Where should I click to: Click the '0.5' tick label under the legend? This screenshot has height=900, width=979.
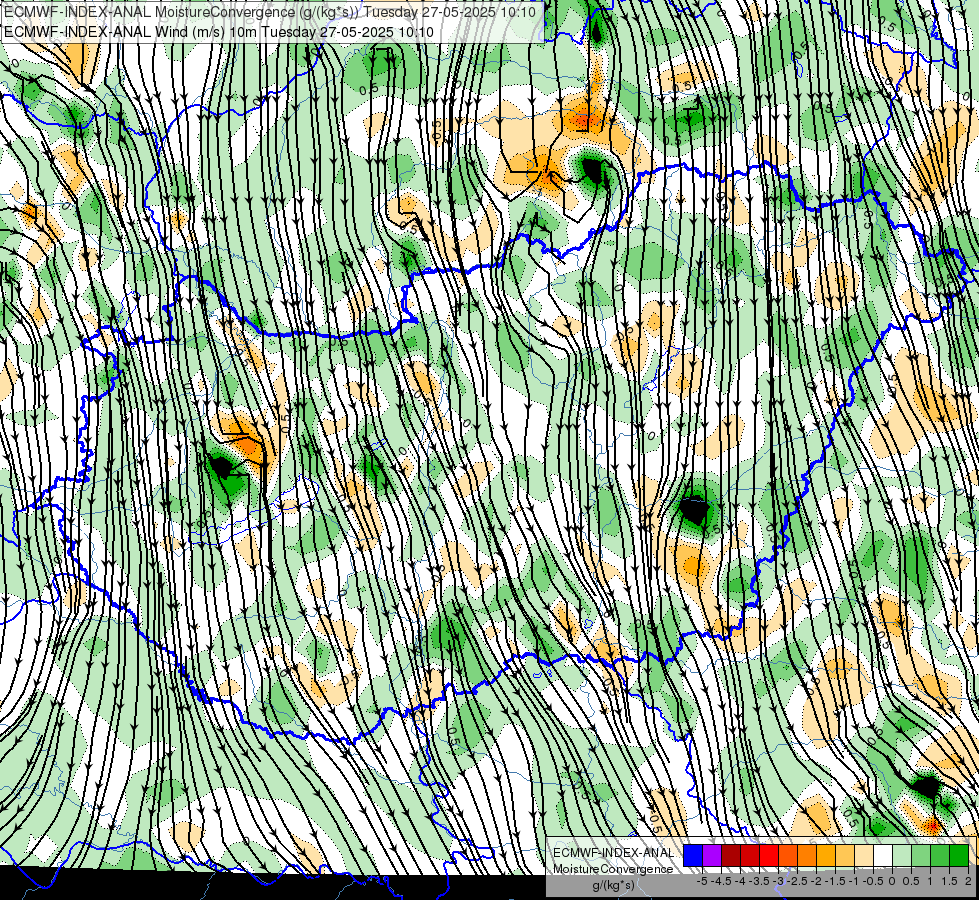click(x=911, y=881)
